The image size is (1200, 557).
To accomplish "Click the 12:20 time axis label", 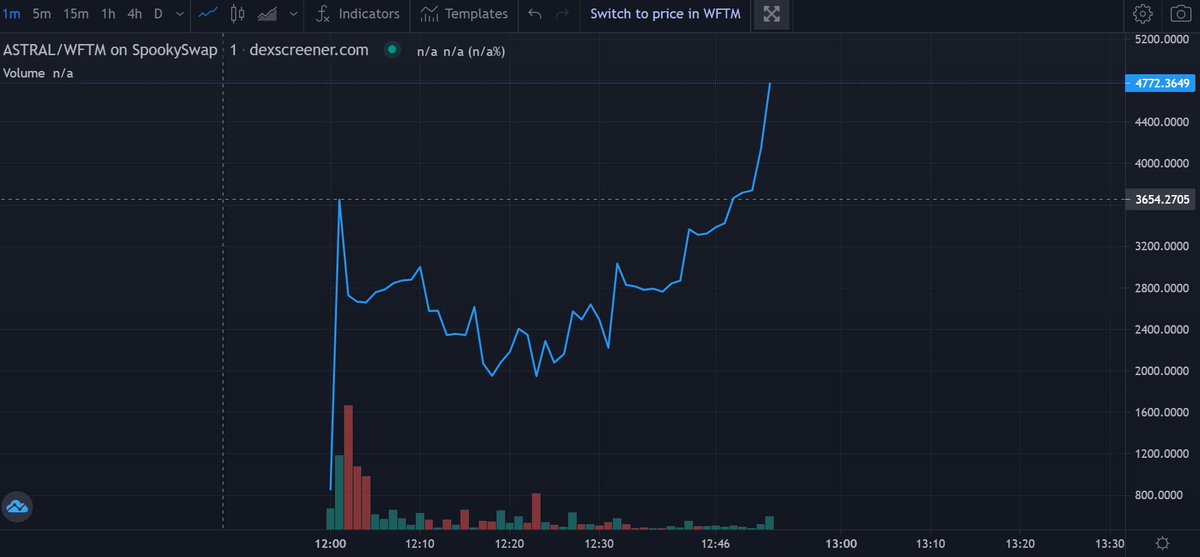I will point(509,543).
